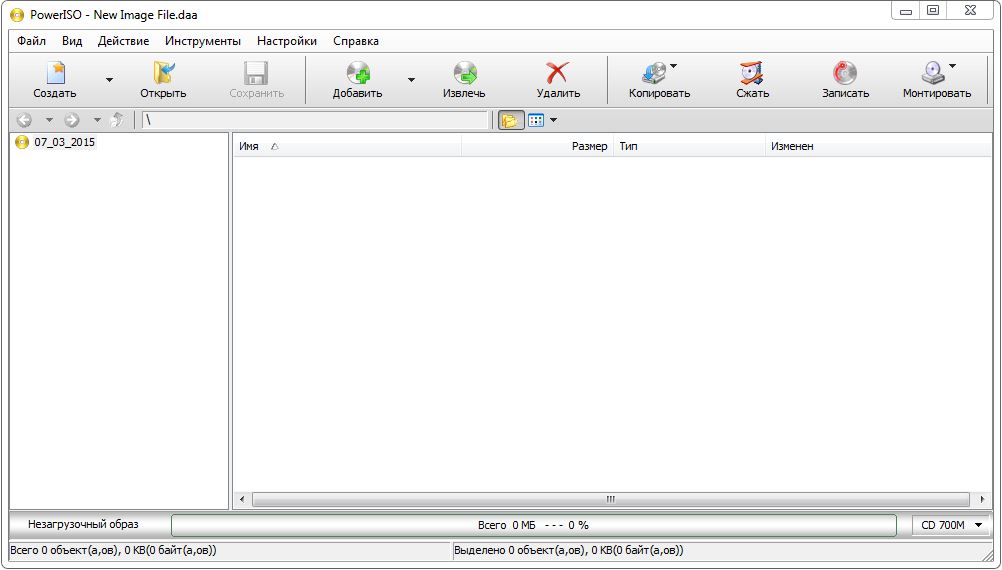Click the Добавить (add files) toolbar icon

[358, 73]
